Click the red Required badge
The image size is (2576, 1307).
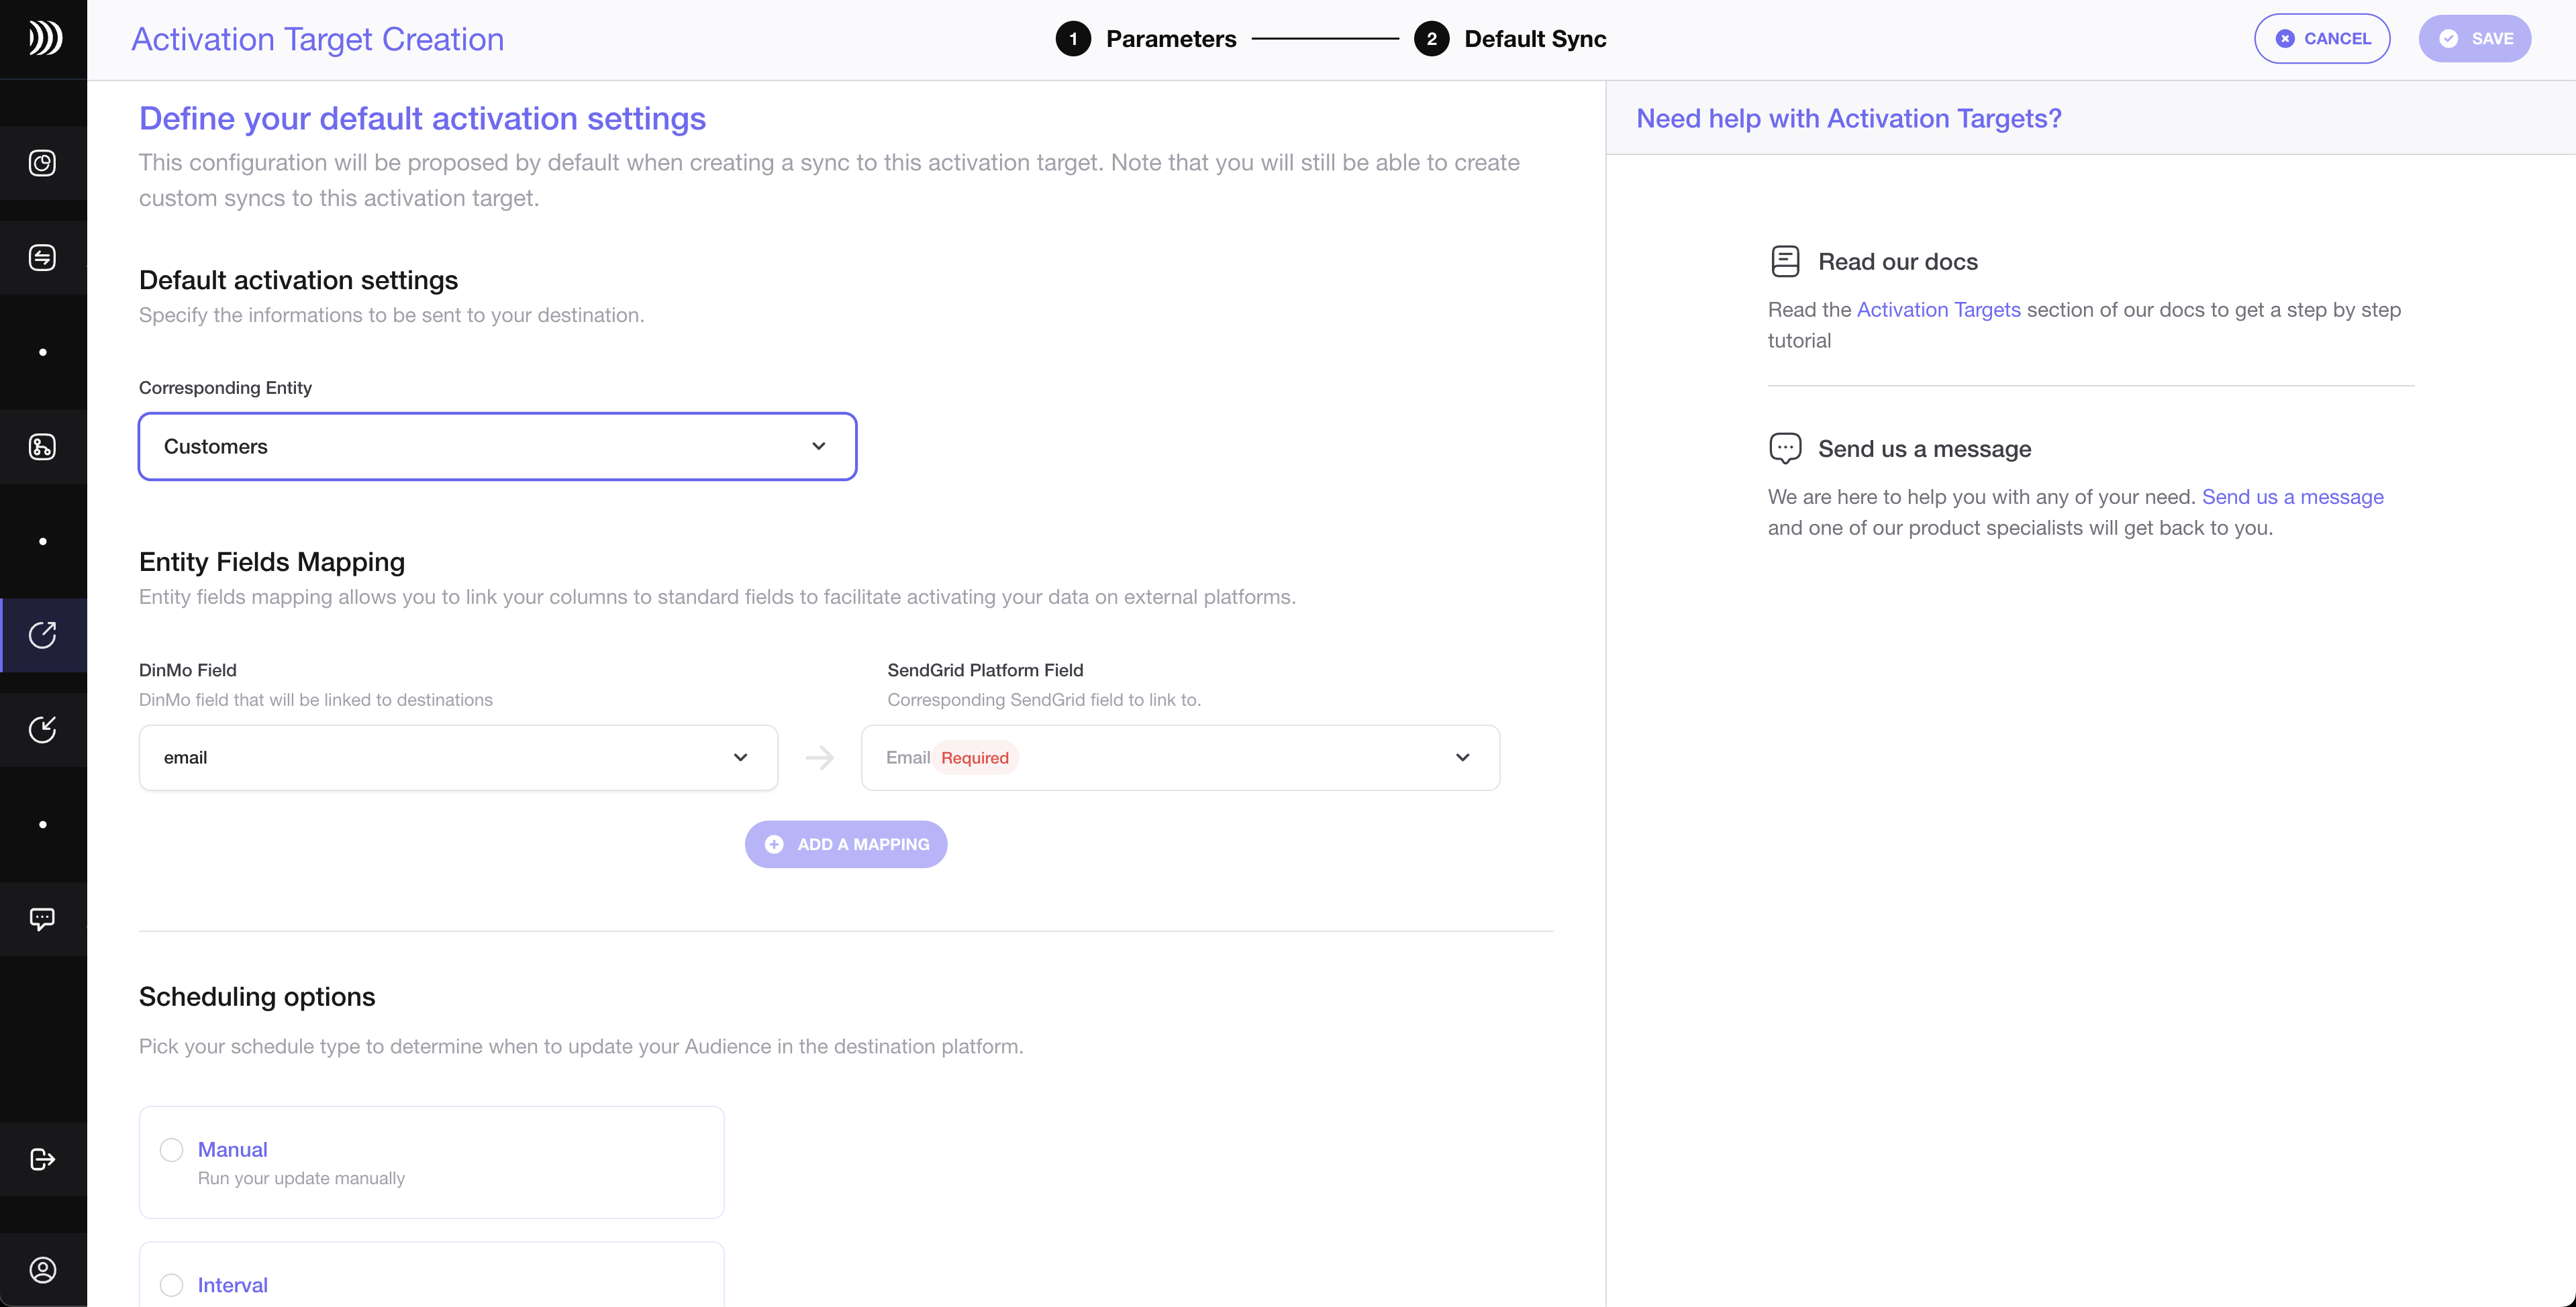tap(975, 758)
